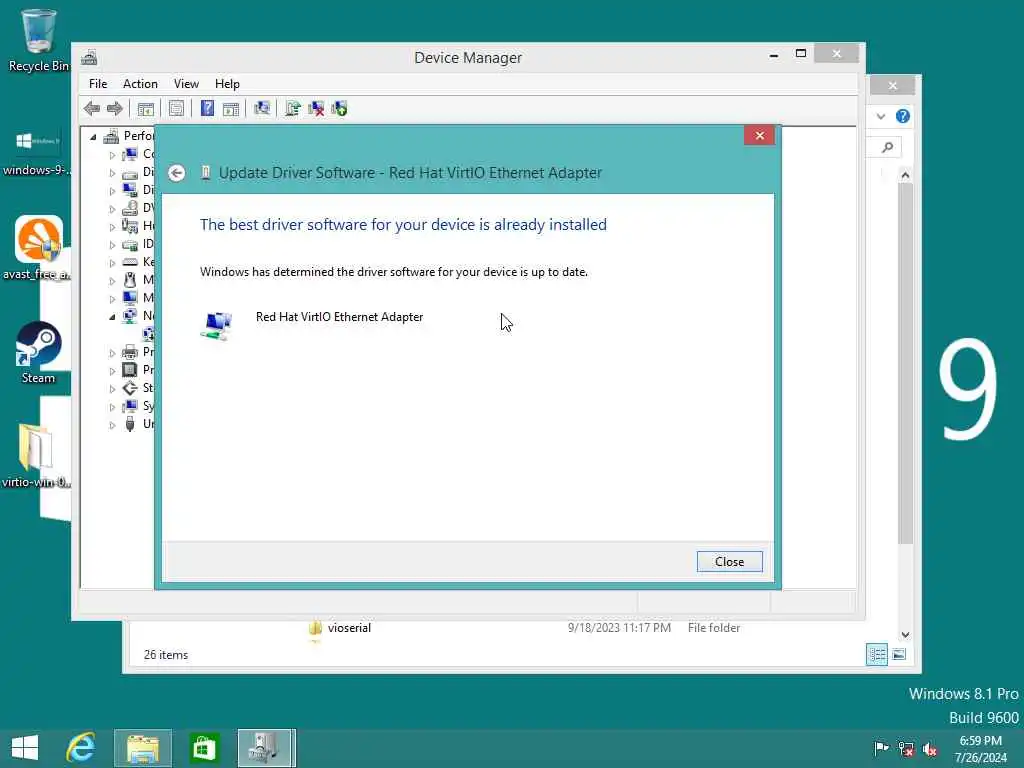Click the 'Red Hat VirtIO Ethernet Adapter' device label

[339, 317]
